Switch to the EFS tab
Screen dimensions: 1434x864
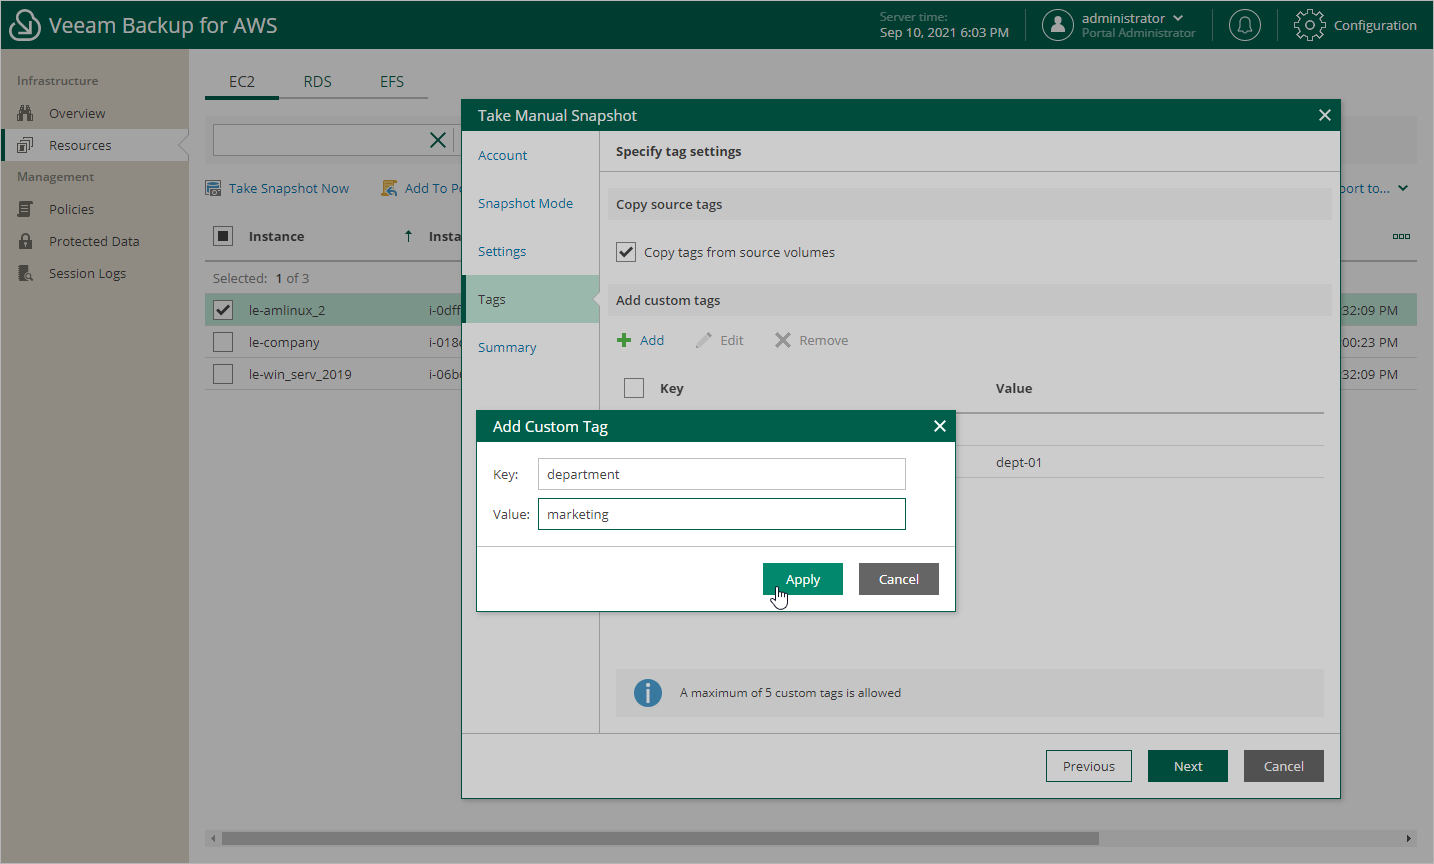[x=391, y=81]
